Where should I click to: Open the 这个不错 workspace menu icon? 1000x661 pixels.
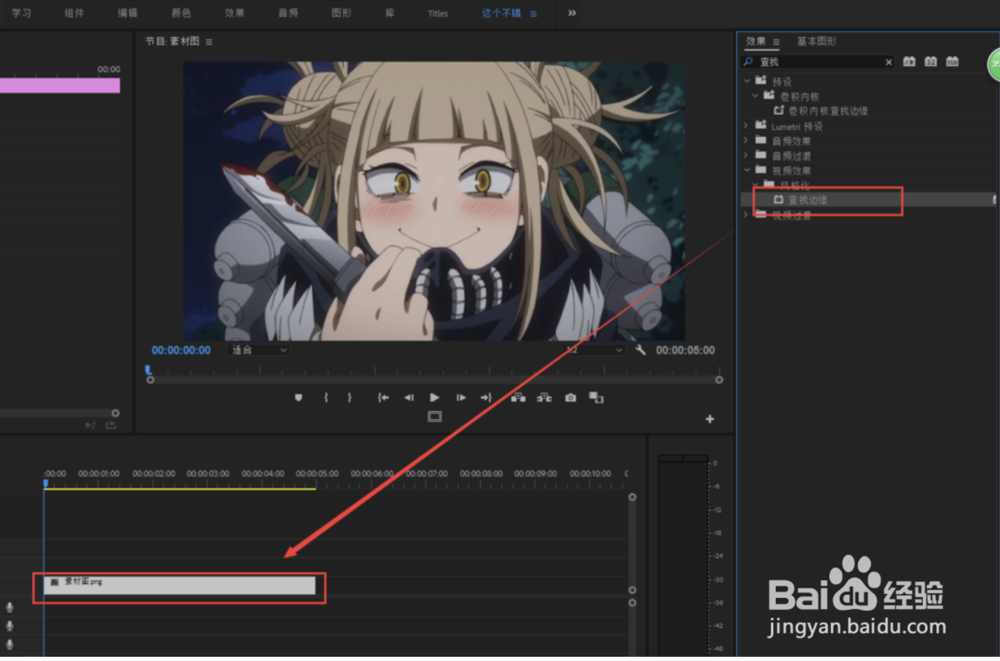[x=534, y=13]
